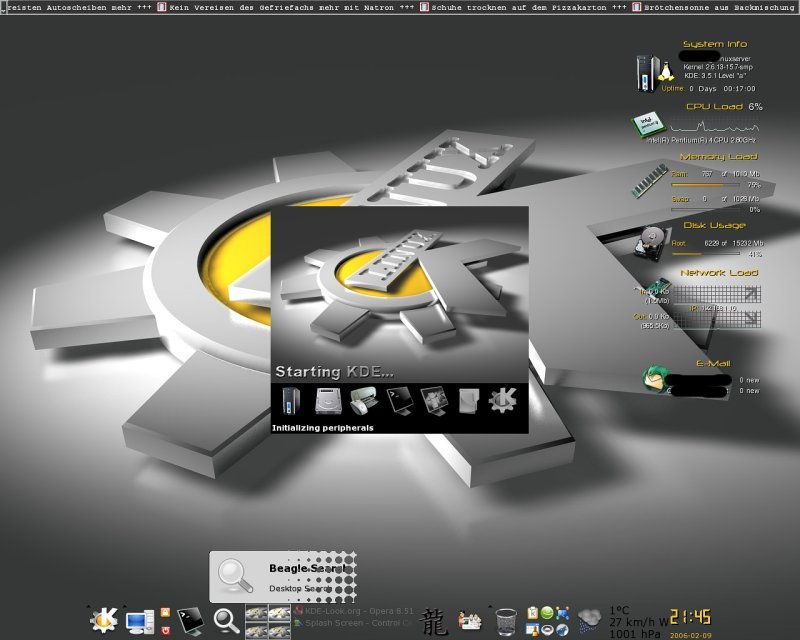Open the Klipper clipboard tray icon
Screen dimensions: 800x640
click(x=532, y=613)
